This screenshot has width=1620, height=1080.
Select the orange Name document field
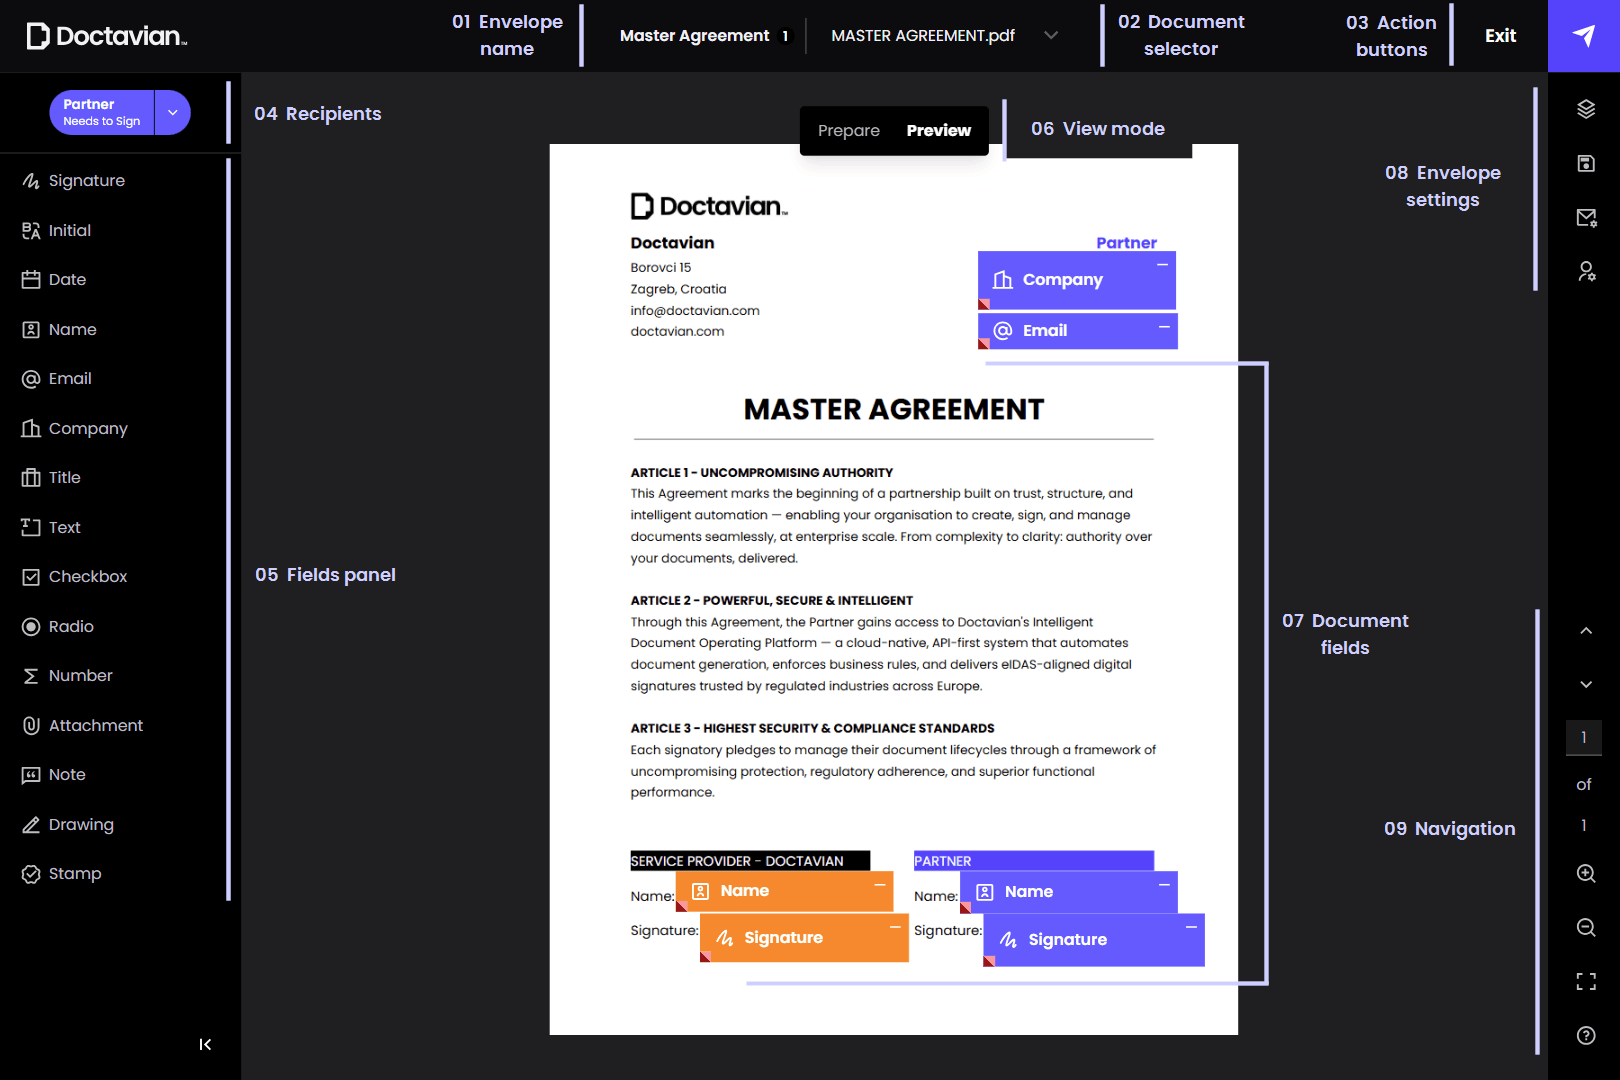click(x=784, y=891)
